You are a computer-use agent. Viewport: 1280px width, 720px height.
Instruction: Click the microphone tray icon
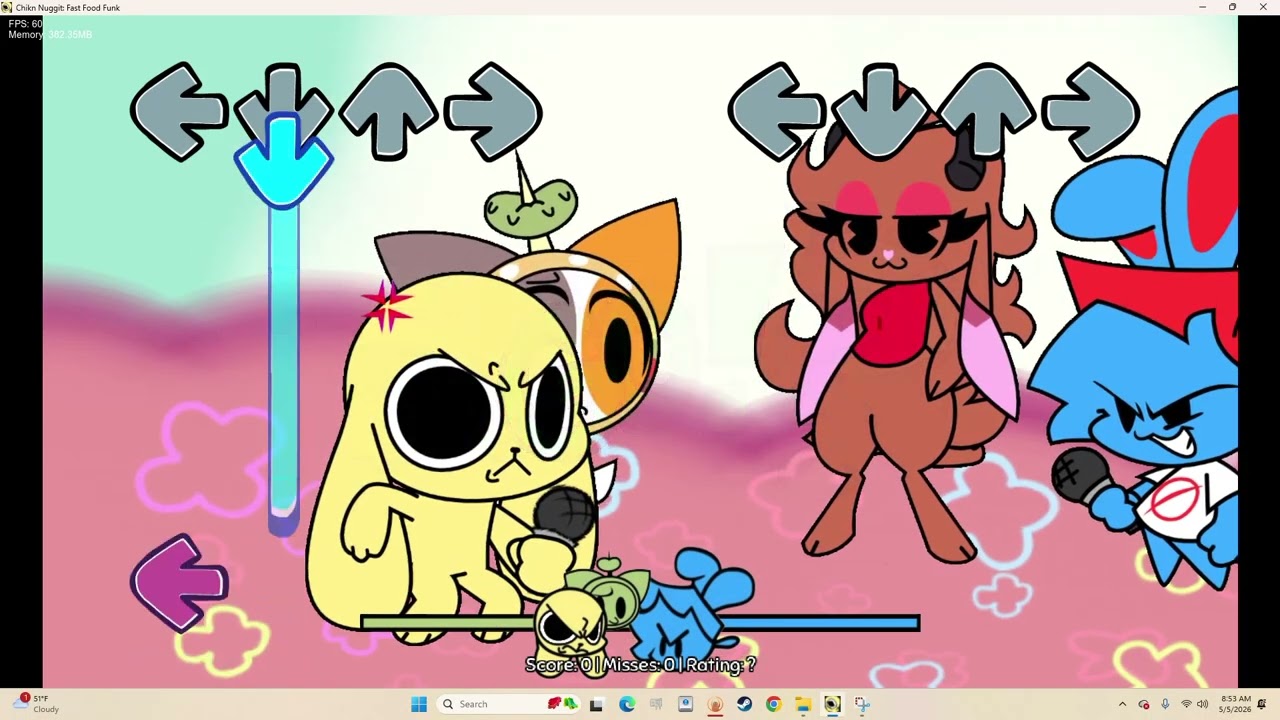(1165, 704)
